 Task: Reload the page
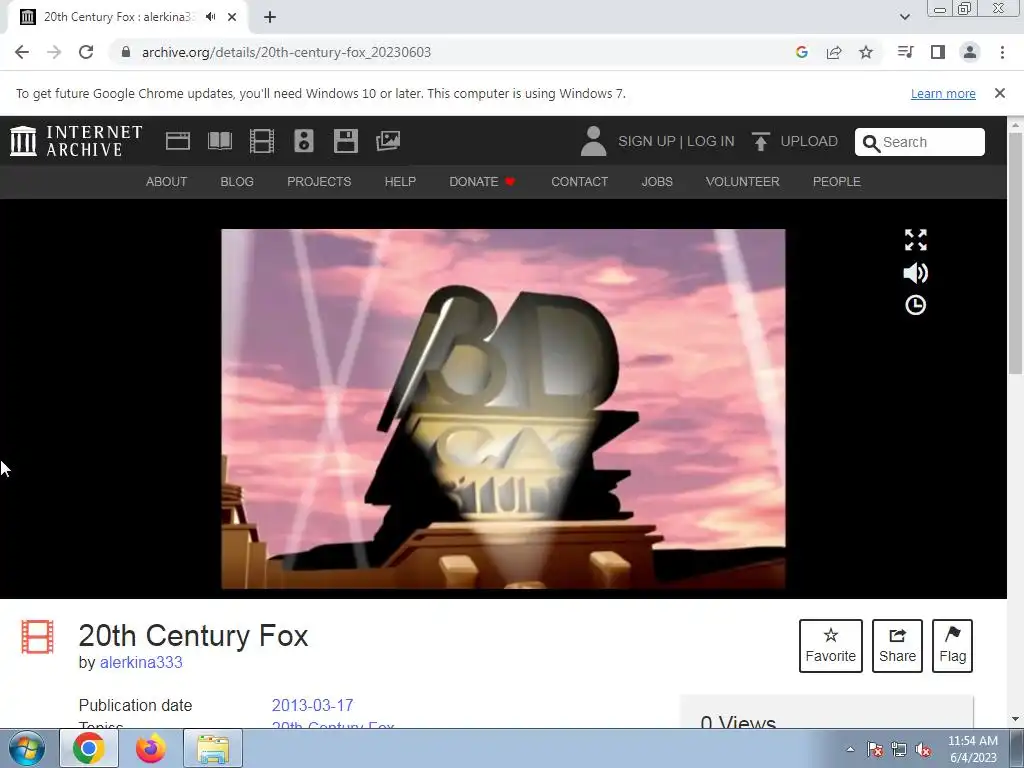point(86,52)
